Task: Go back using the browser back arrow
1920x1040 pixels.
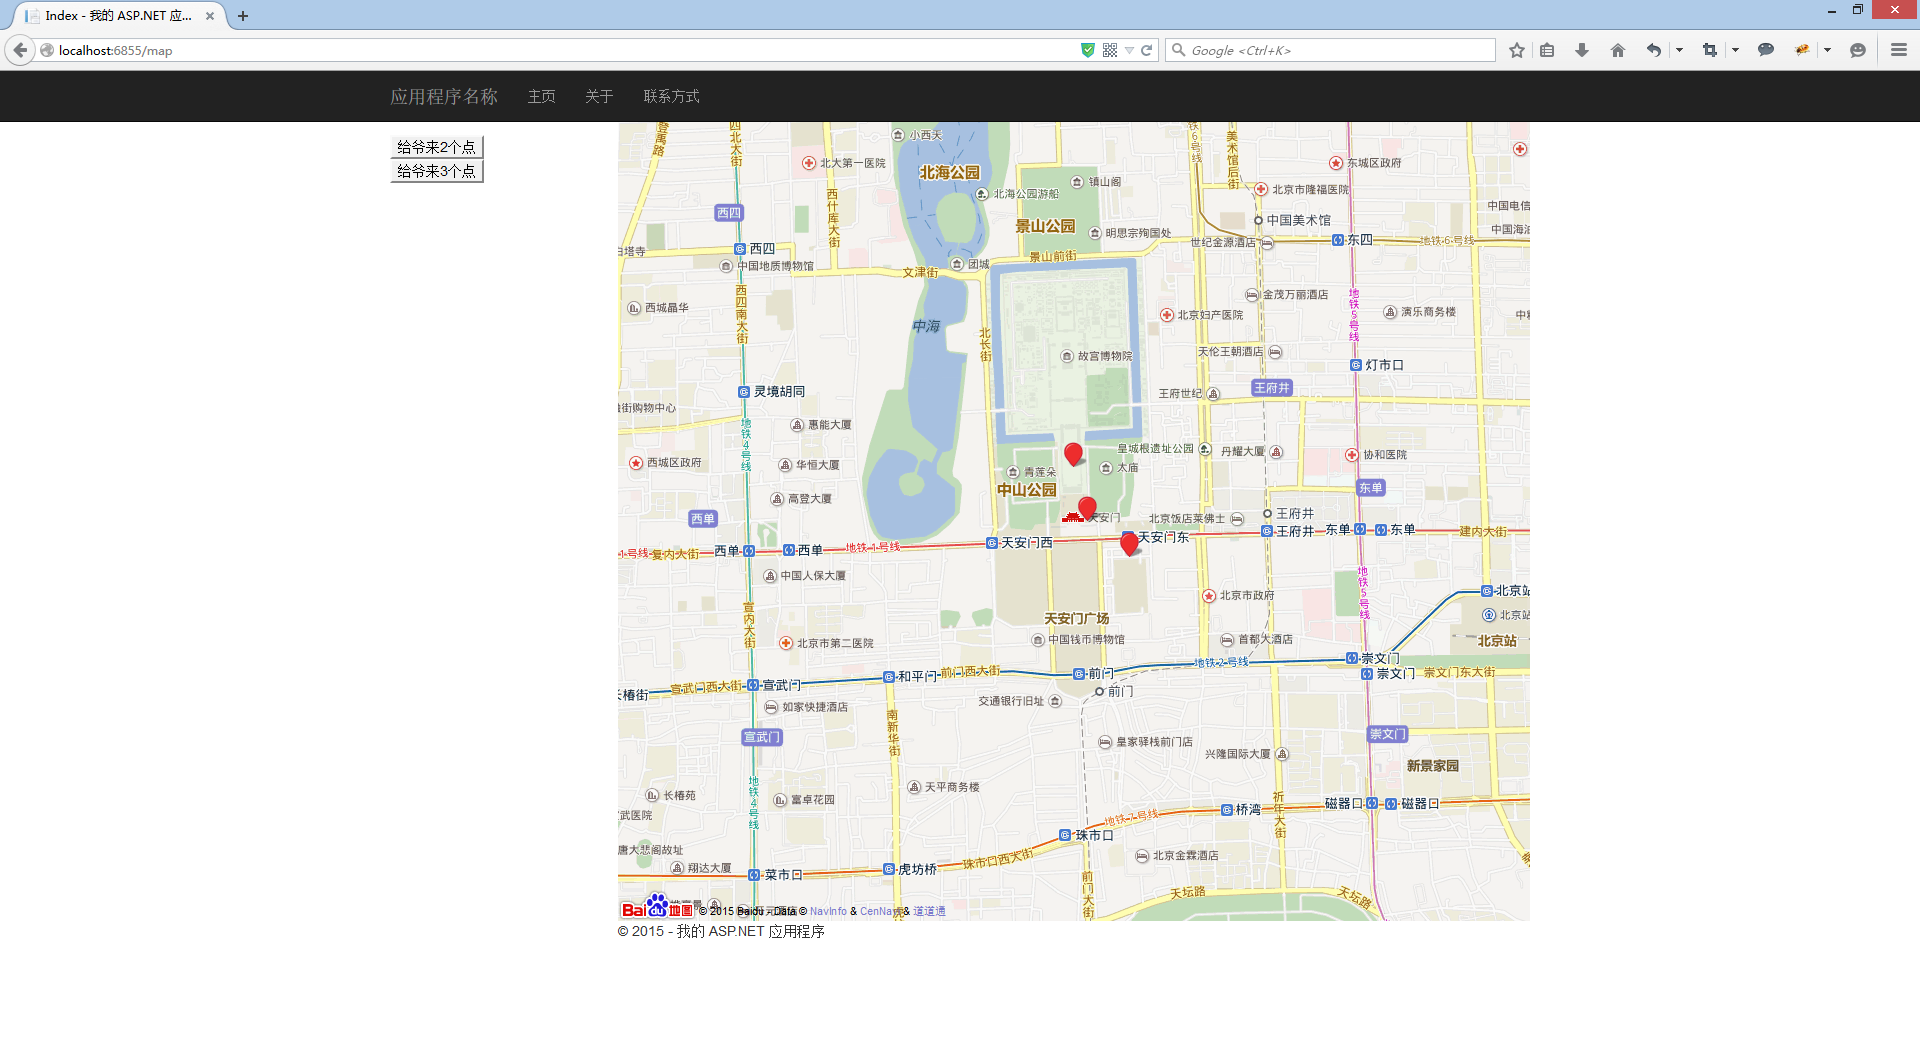Action: [x=20, y=50]
